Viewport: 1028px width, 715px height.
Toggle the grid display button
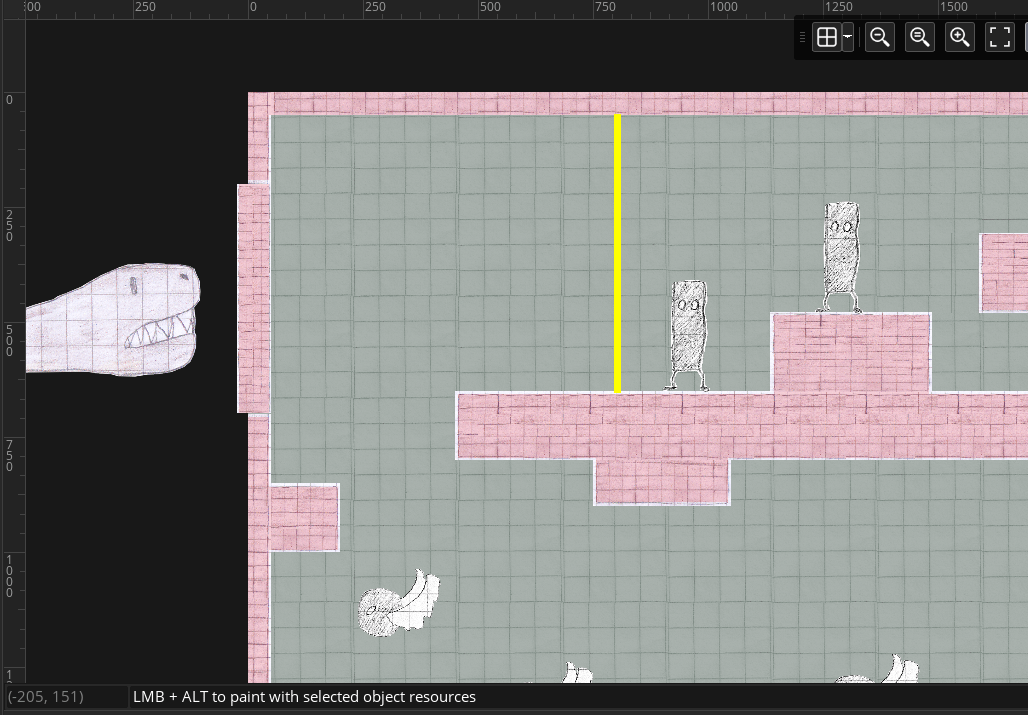[x=827, y=37]
